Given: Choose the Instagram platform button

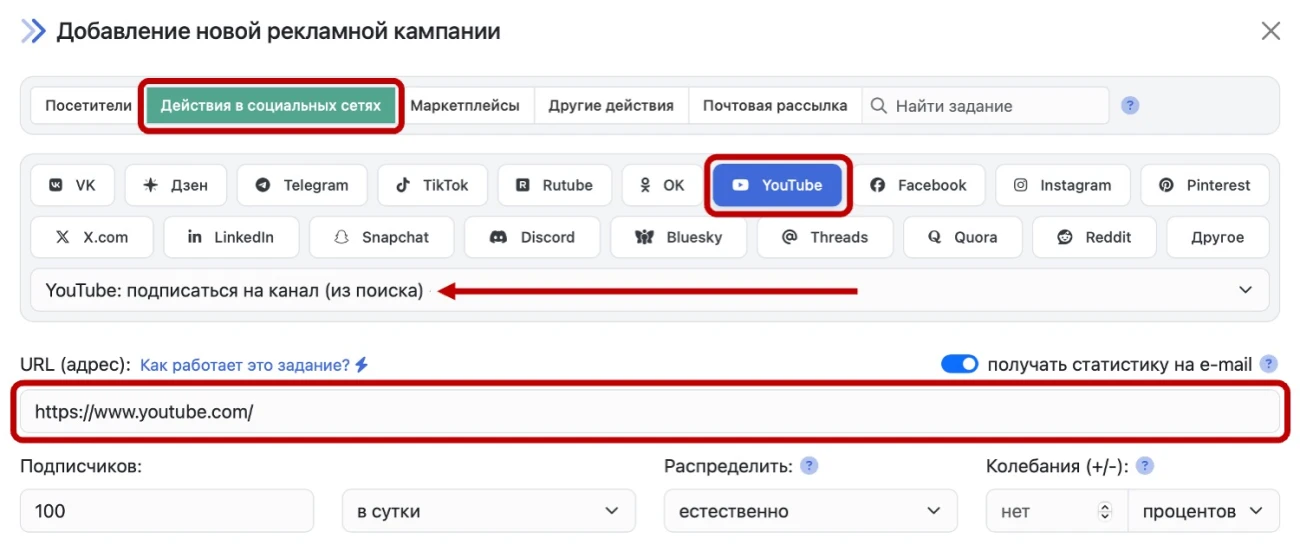Looking at the screenshot, I should (x=1062, y=185).
